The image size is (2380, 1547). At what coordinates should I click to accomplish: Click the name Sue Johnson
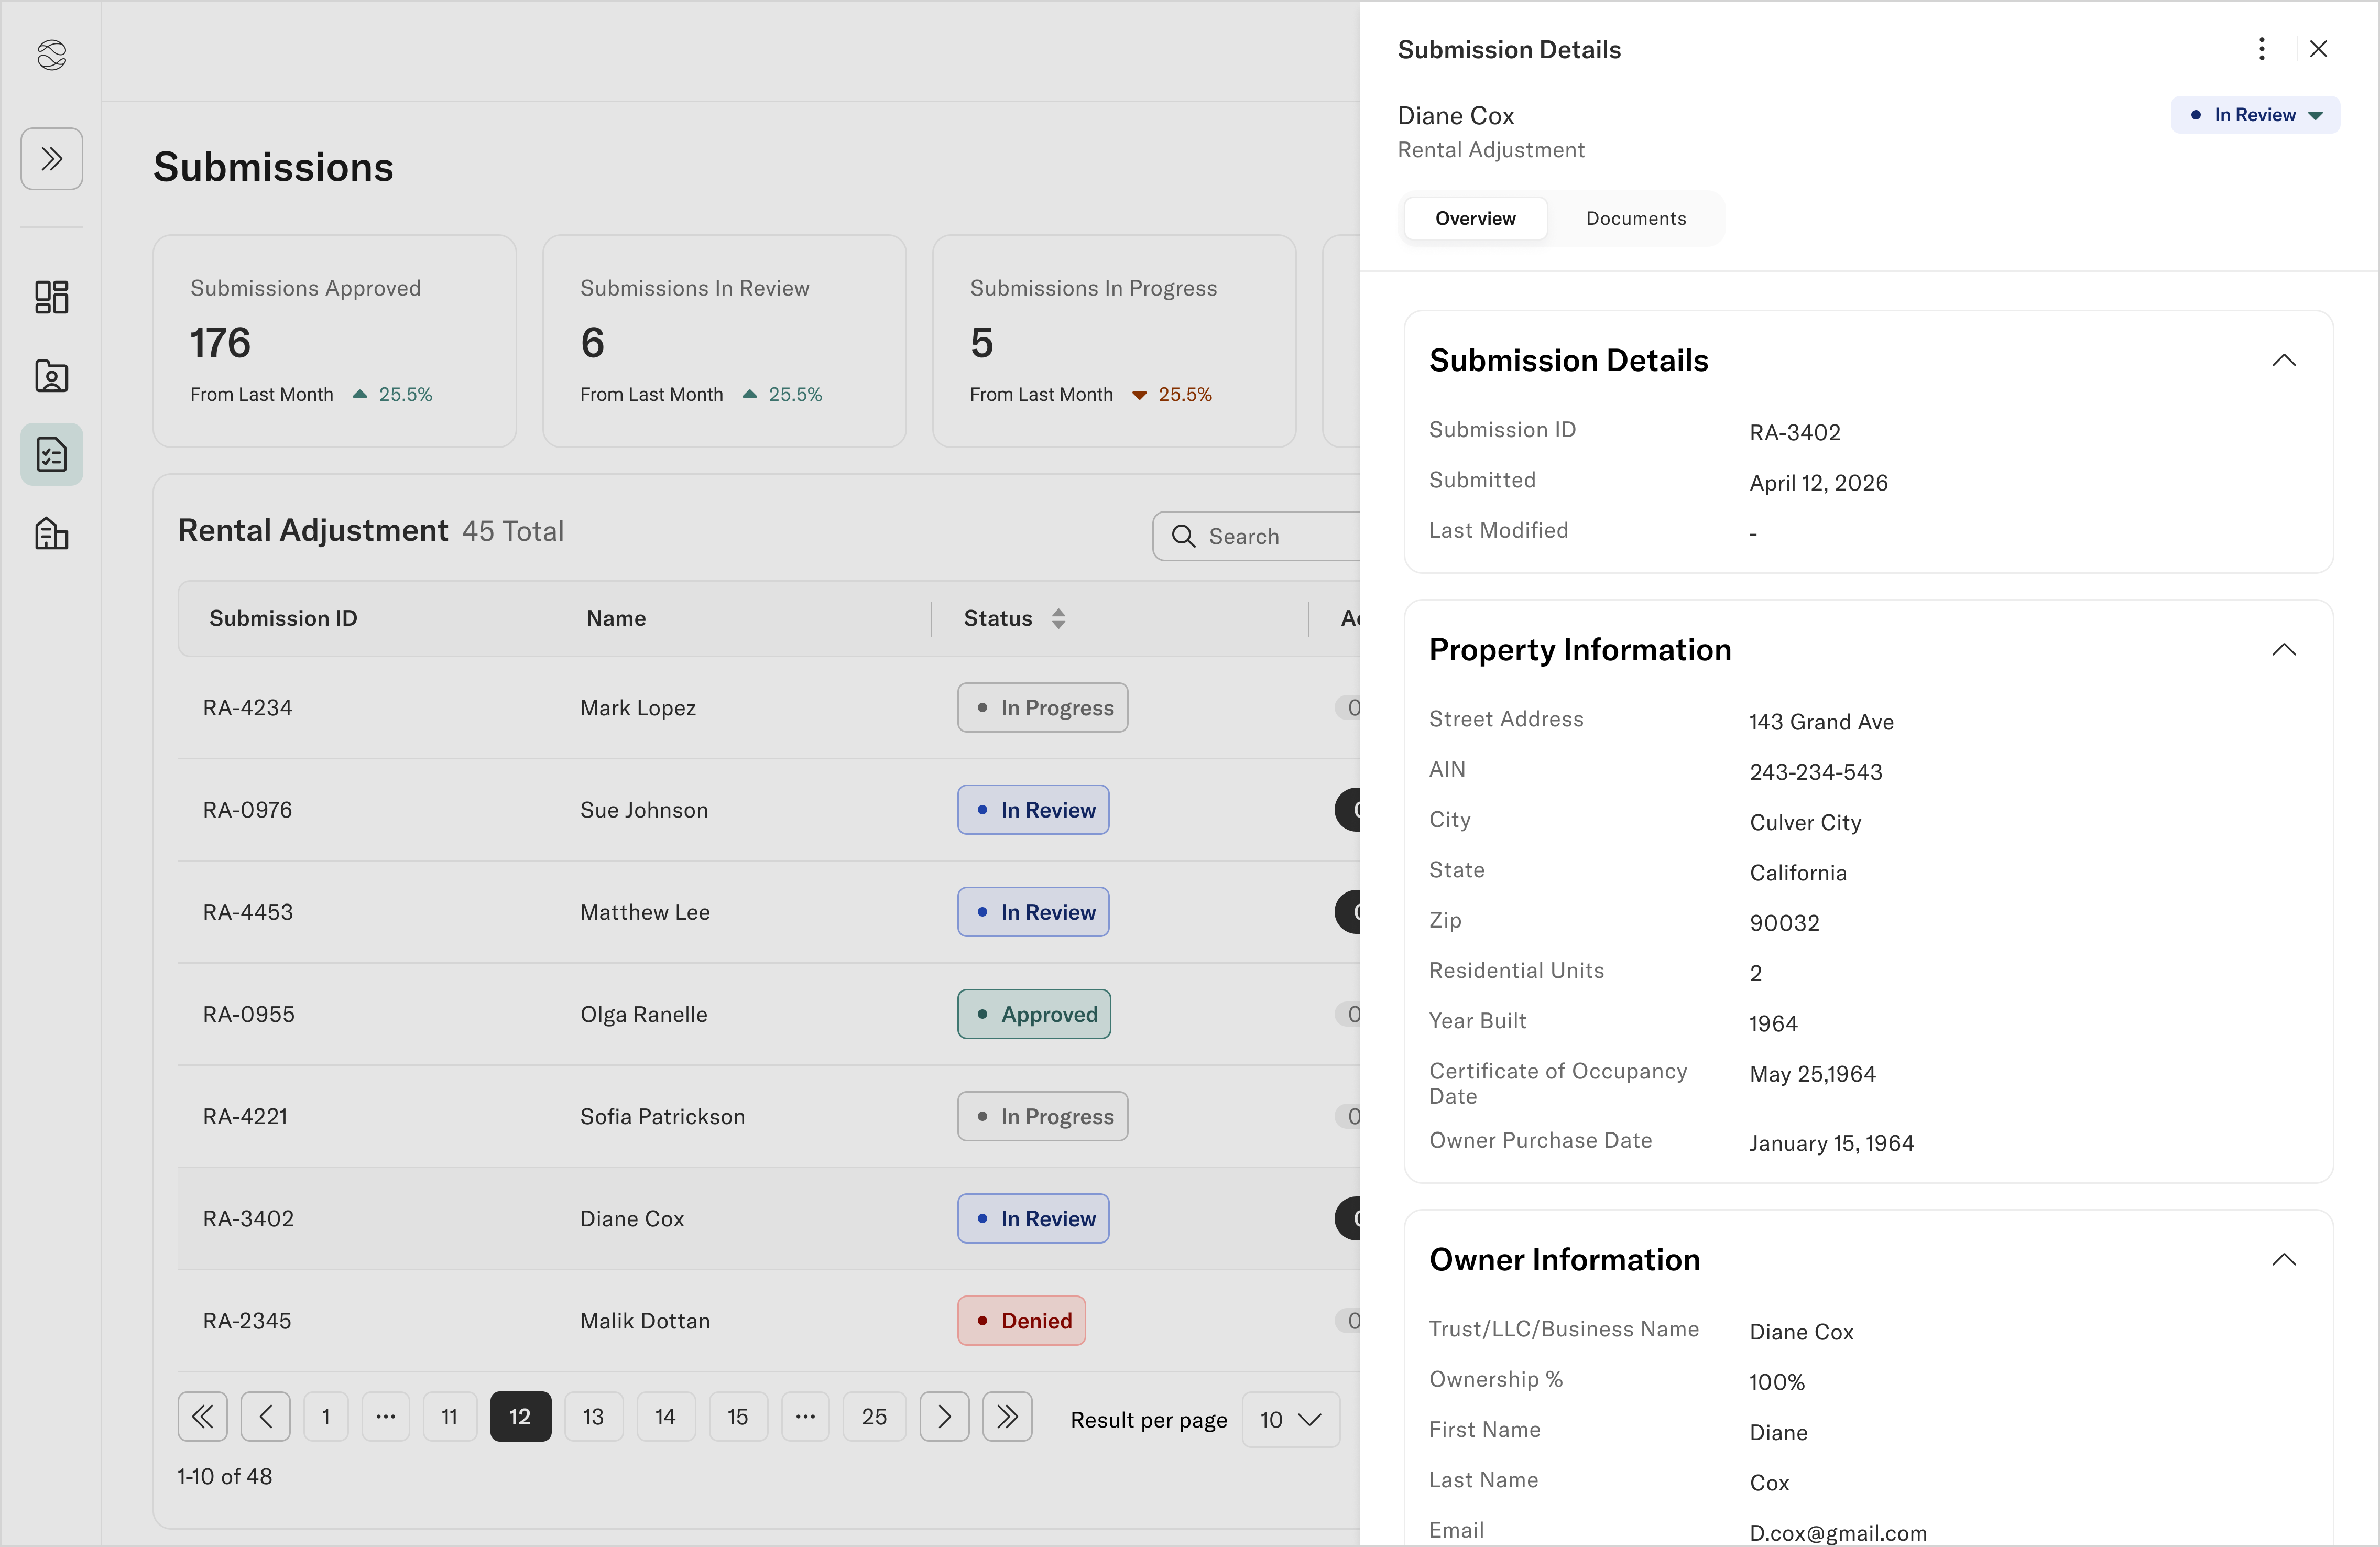click(644, 810)
